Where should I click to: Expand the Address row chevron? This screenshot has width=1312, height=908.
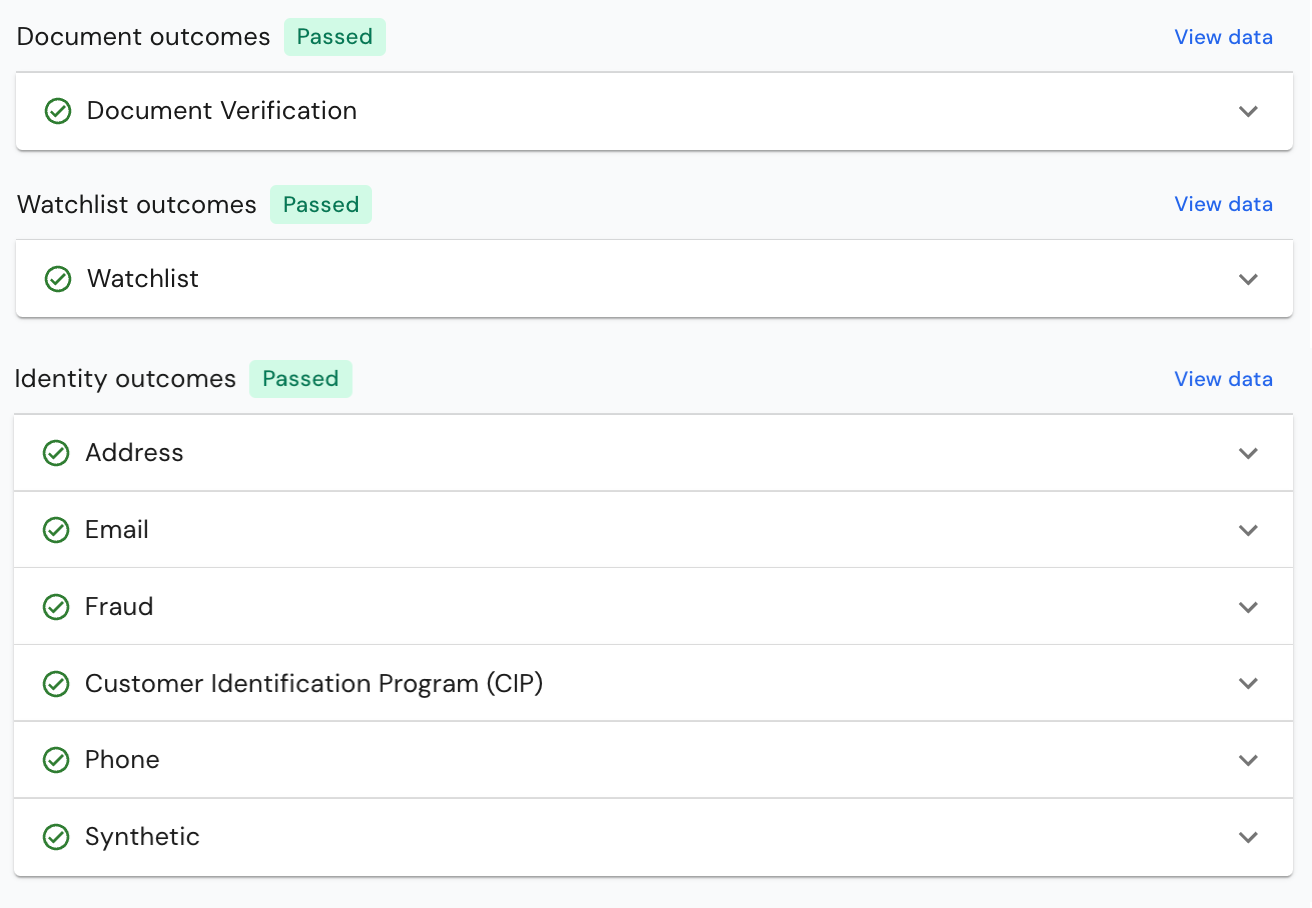(x=1248, y=453)
